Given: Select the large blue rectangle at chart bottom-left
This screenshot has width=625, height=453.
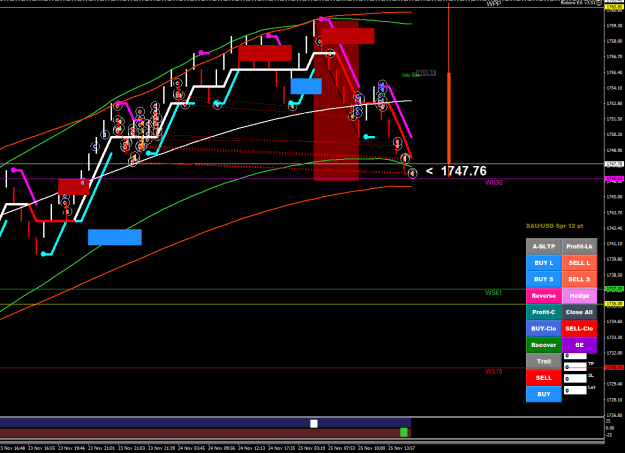Looking at the screenshot, I should pos(115,237).
